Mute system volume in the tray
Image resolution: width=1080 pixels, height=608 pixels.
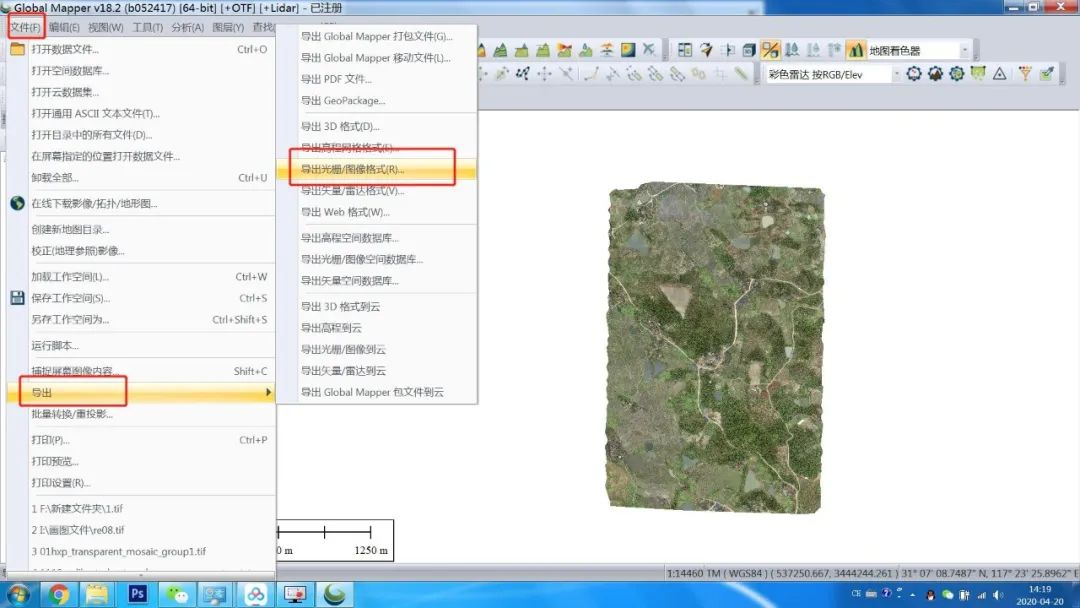pyautogui.click(x=998, y=596)
